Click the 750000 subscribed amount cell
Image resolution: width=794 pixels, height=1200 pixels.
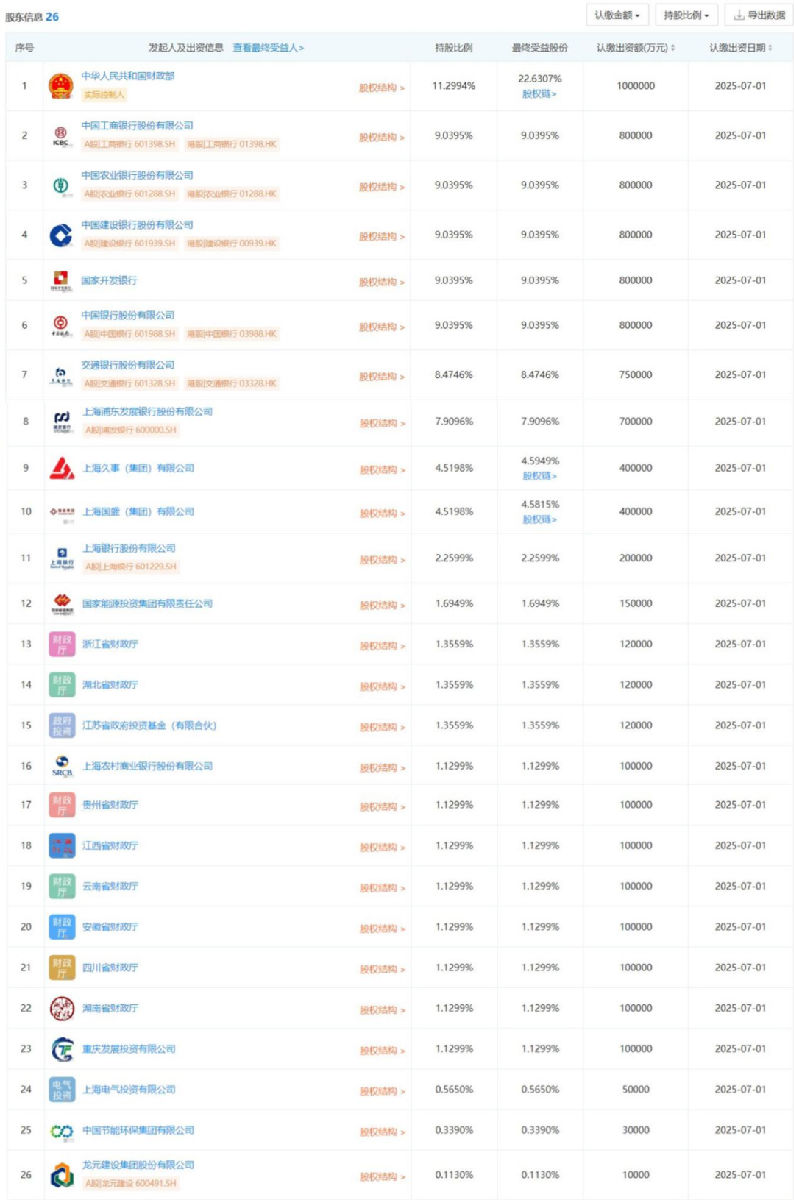point(636,375)
